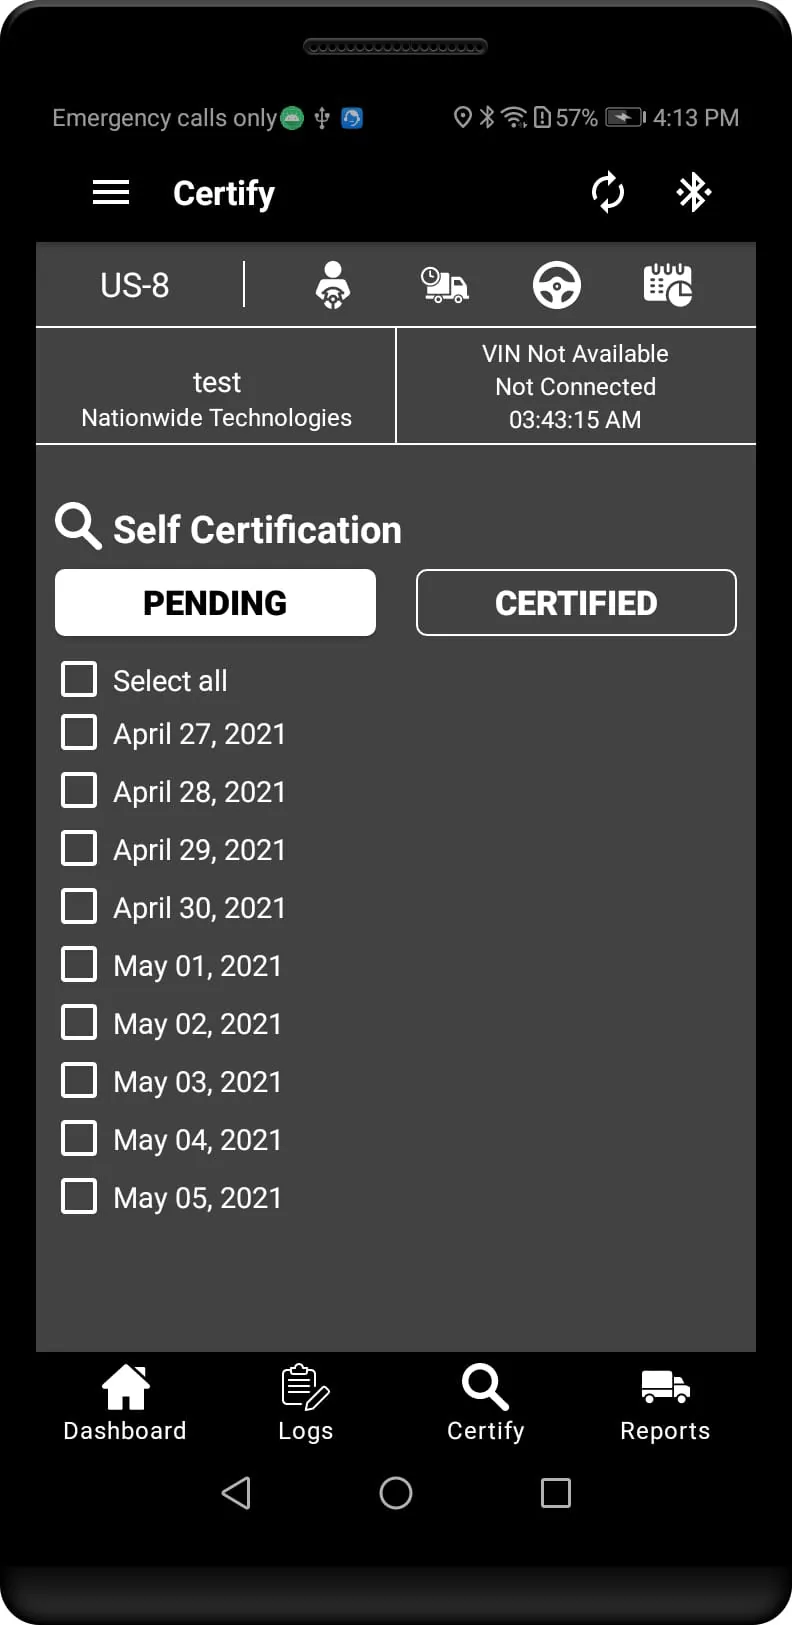Go to Dashboard in bottom navigation
Image resolution: width=792 pixels, height=1625 pixels.
(125, 1403)
